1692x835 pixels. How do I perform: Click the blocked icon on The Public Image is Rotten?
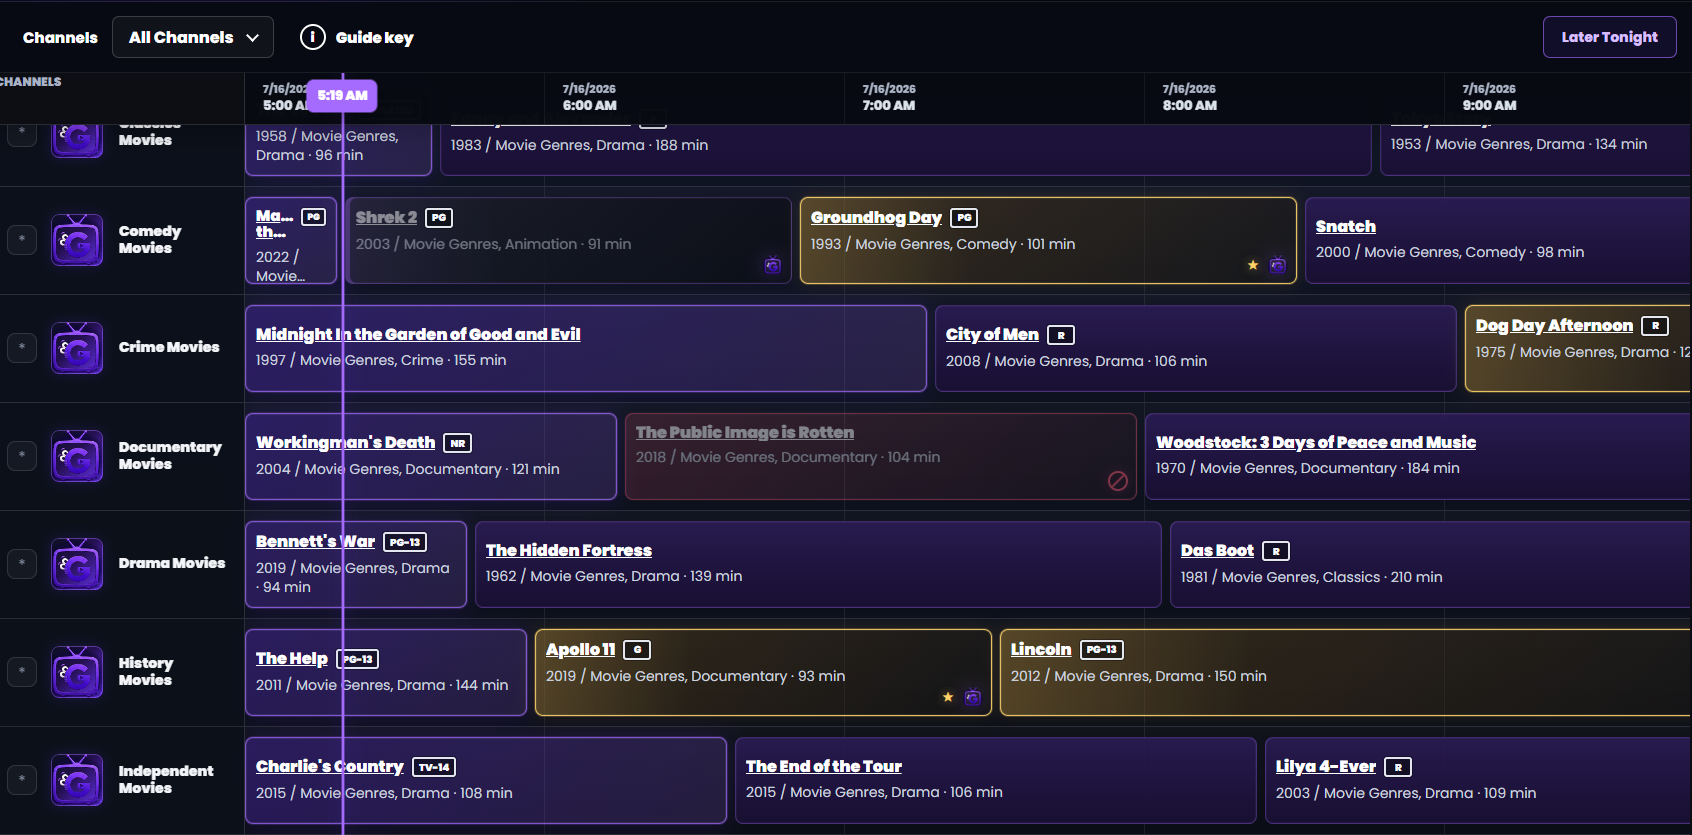1118,481
